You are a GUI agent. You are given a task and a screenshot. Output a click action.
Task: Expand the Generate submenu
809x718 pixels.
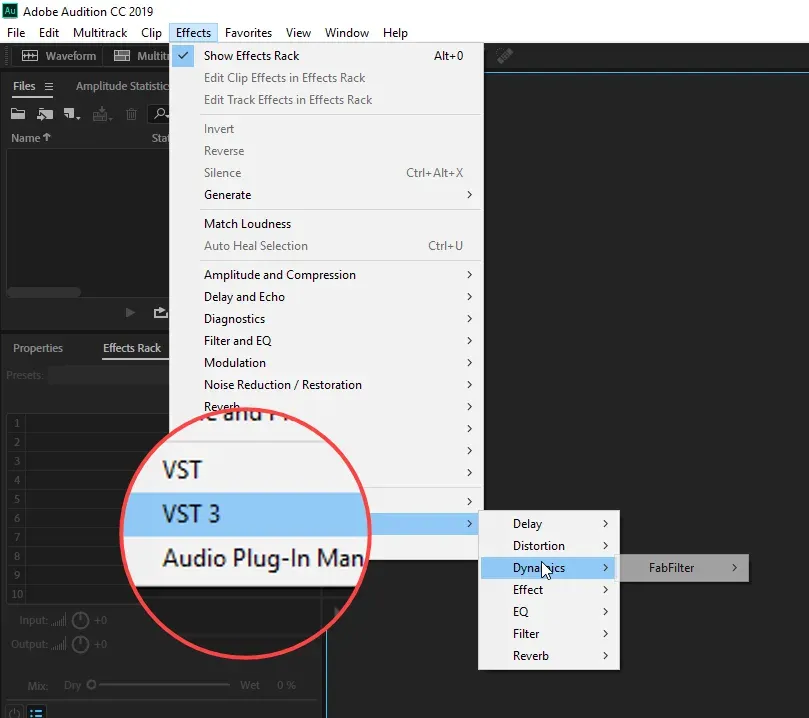tap(326, 195)
